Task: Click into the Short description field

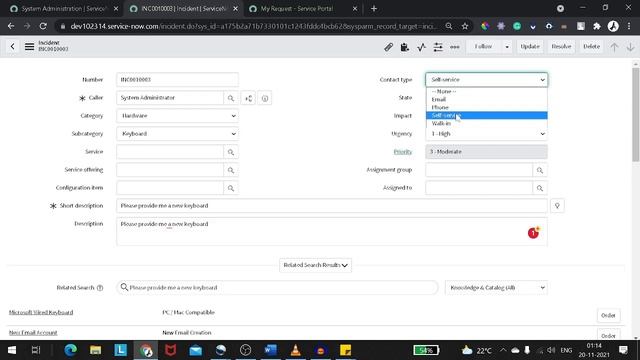Action: (332, 206)
